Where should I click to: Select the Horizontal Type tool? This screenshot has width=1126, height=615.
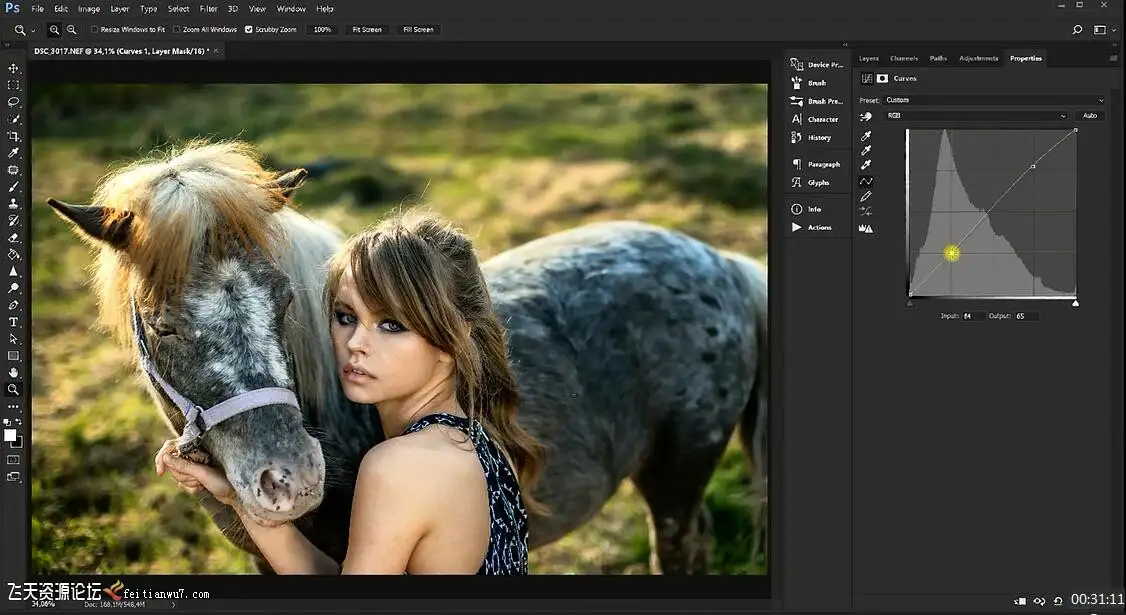[14, 322]
